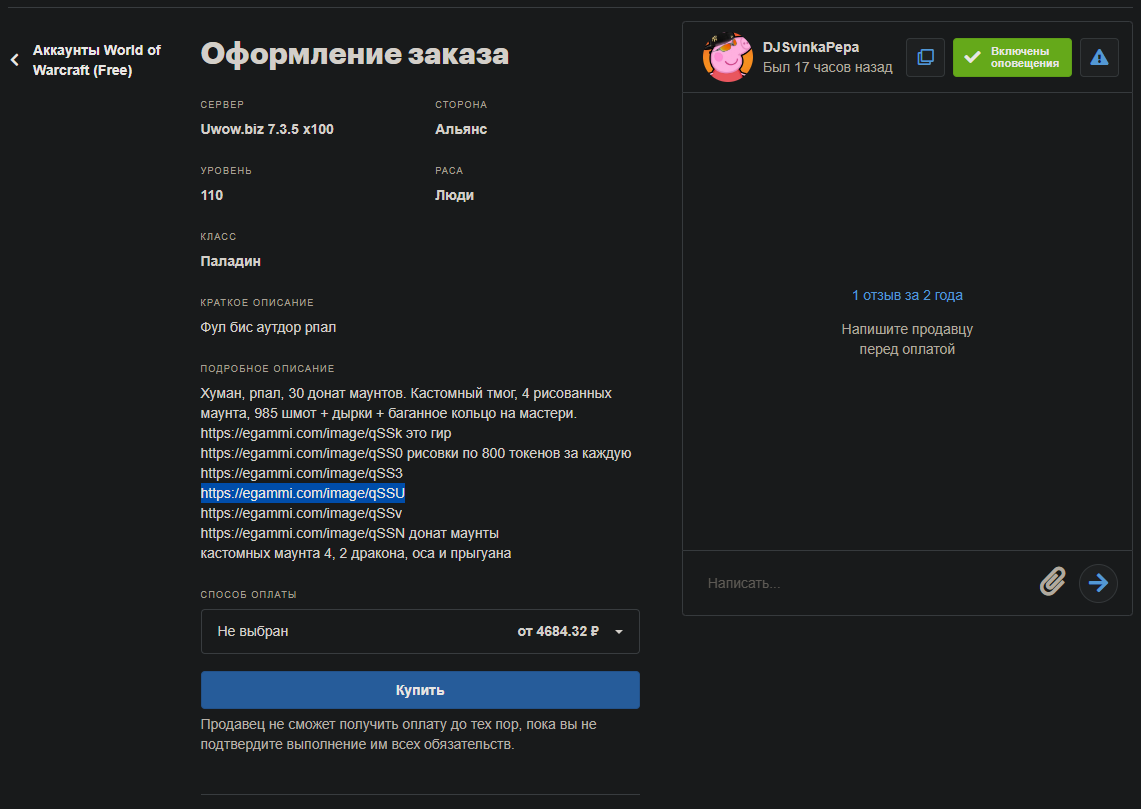The image size is (1141, 809).
Task: Attach a file with paperclip icon
Action: click(1052, 582)
